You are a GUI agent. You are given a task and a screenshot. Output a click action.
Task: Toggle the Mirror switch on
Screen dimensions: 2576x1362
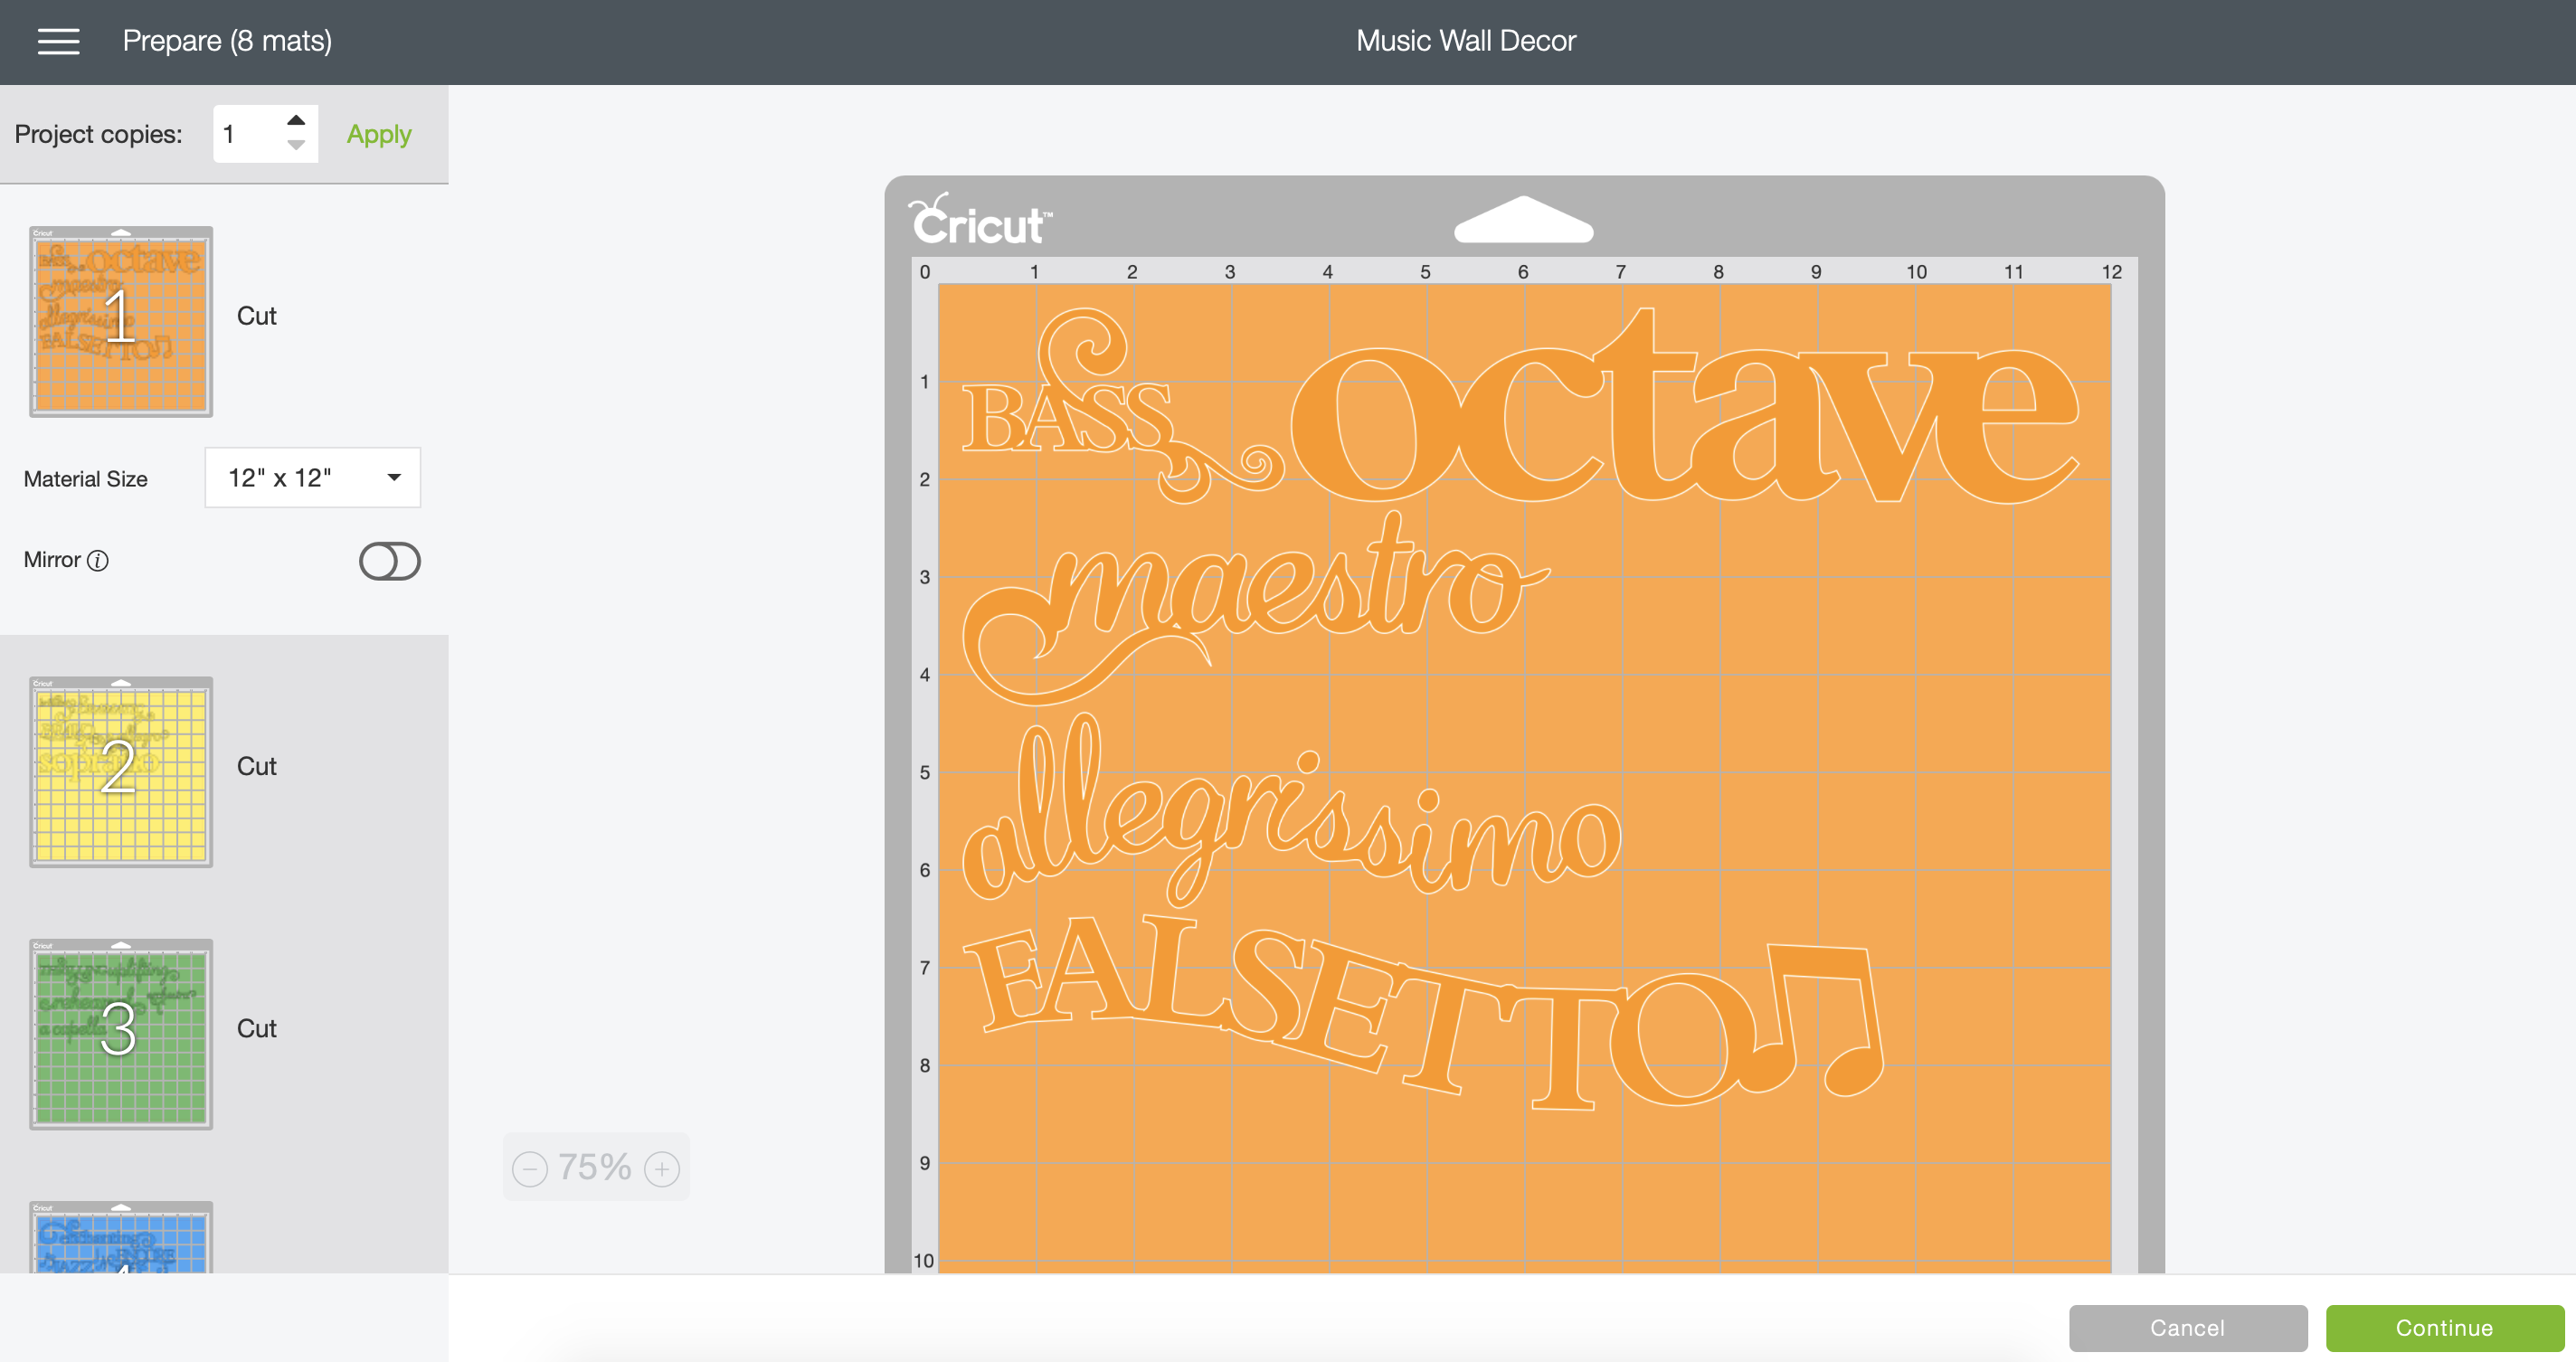click(389, 561)
